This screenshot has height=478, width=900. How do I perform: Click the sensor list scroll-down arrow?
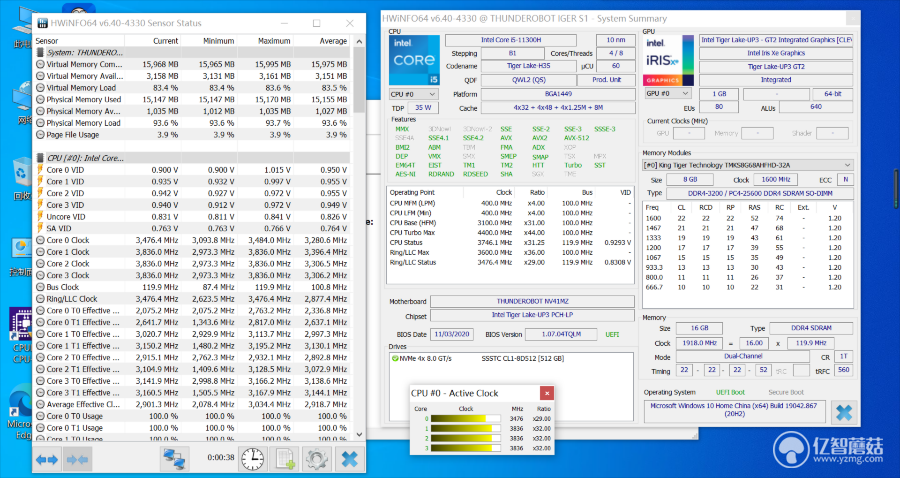(359, 436)
